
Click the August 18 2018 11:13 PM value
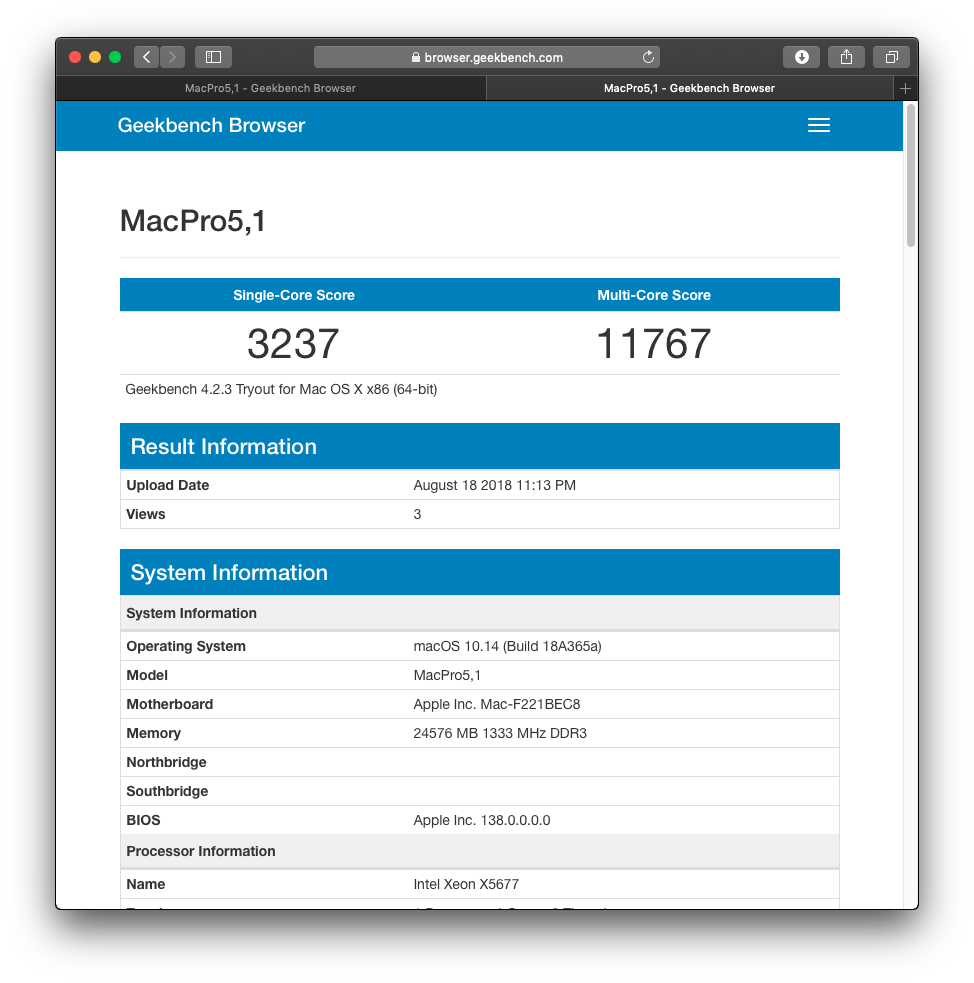click(495, 485)
